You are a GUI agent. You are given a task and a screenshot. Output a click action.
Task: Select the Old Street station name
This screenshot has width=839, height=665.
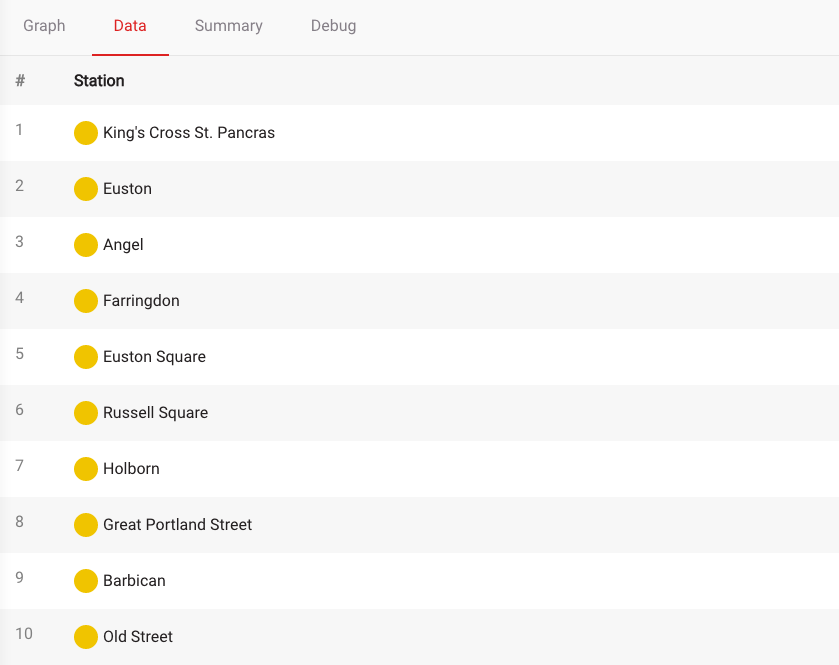(x=138, y=637)
